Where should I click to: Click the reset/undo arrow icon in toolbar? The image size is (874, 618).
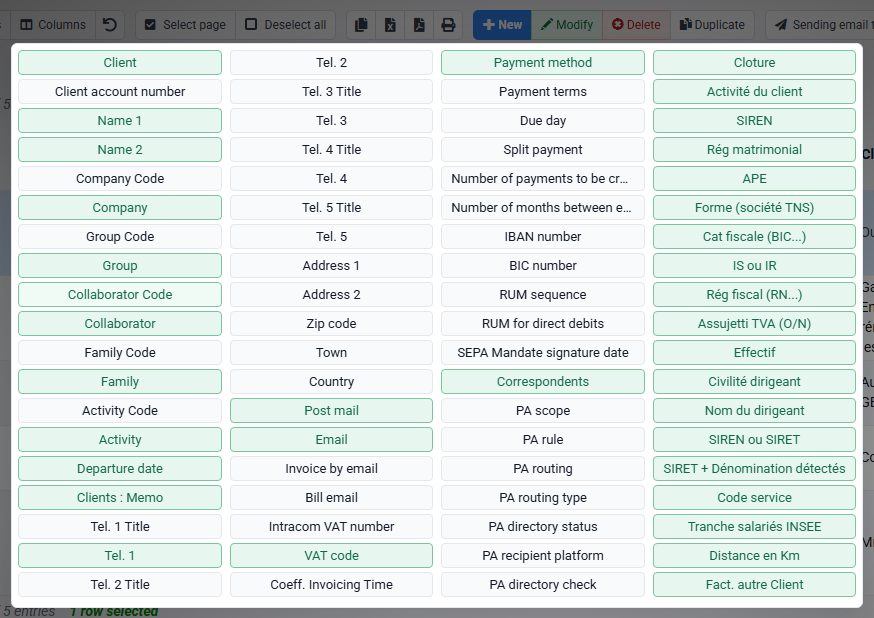[x=110, y=25]
